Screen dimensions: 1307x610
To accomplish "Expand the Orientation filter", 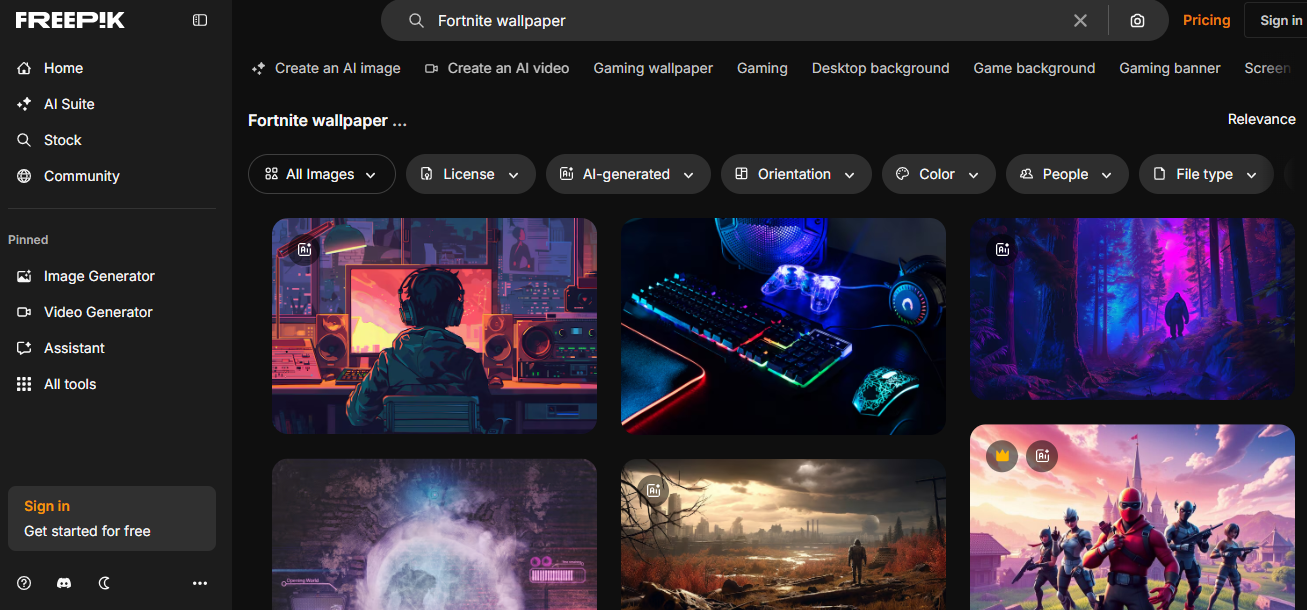I will (796, 174).
